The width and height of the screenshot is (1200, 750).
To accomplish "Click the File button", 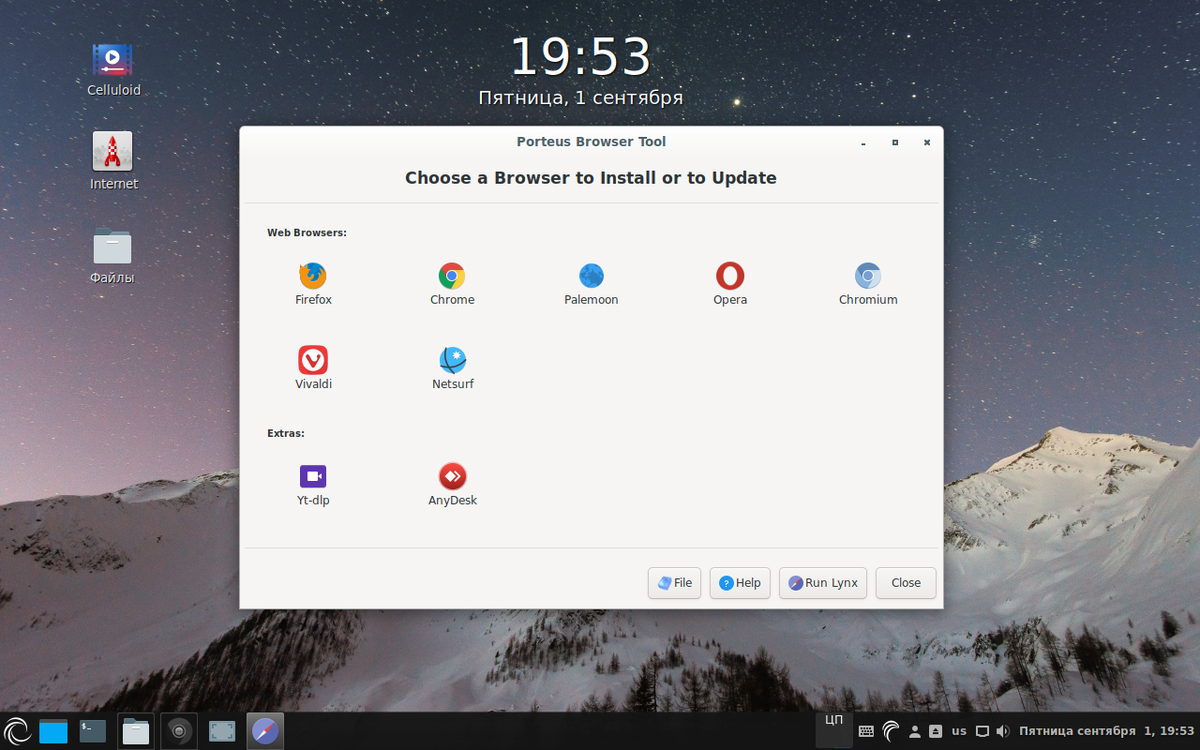I will [674, 583].
